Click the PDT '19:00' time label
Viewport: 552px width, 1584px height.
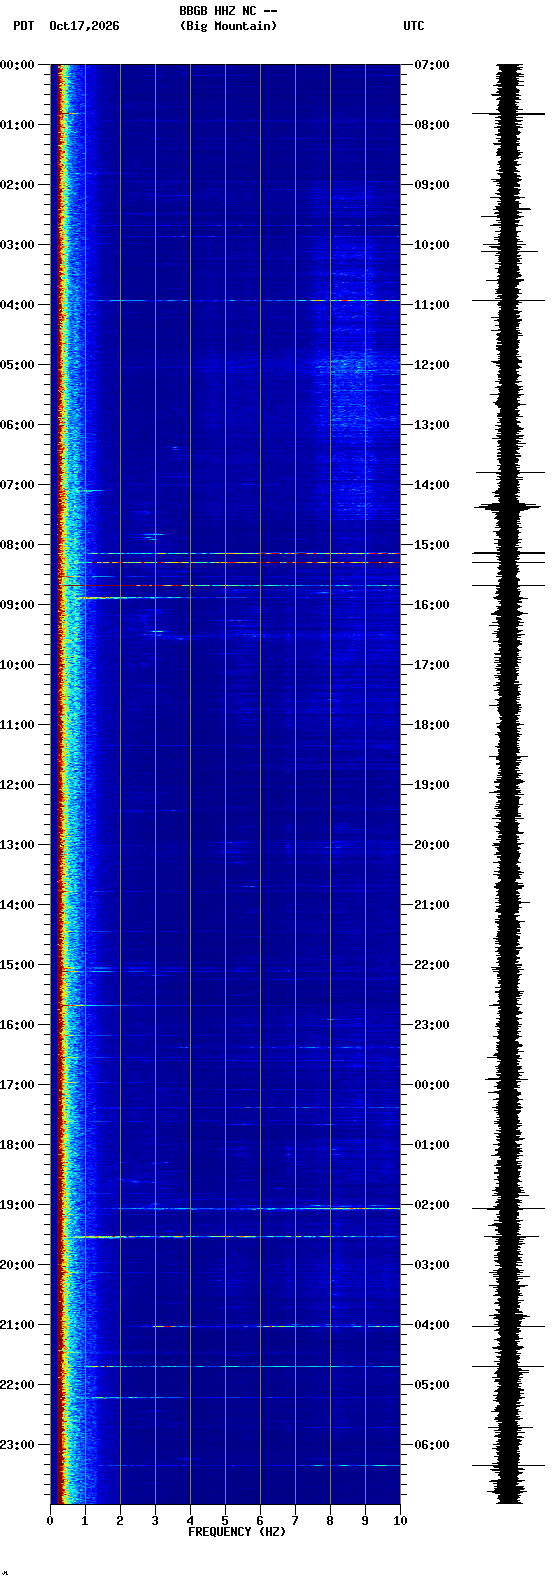(17, 1204)
